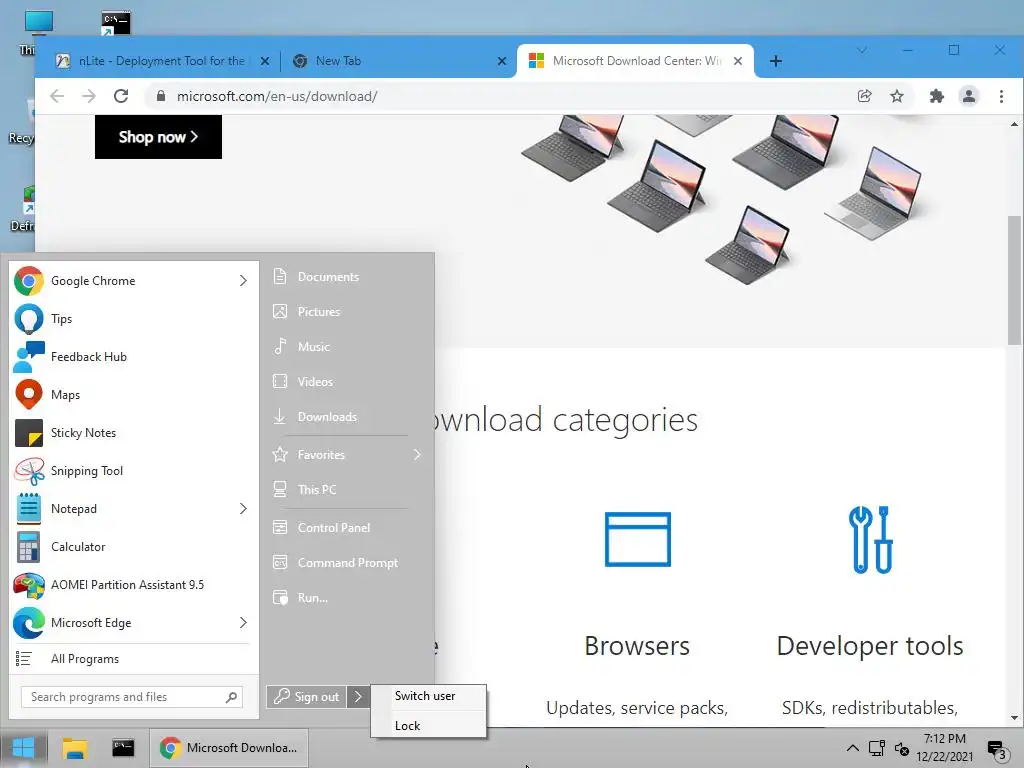The width and height of the screenshot is (1024, 768).
Task: Open the Chrome three-dot menu
Action: pyautogui.click(x=1001, y=96)
